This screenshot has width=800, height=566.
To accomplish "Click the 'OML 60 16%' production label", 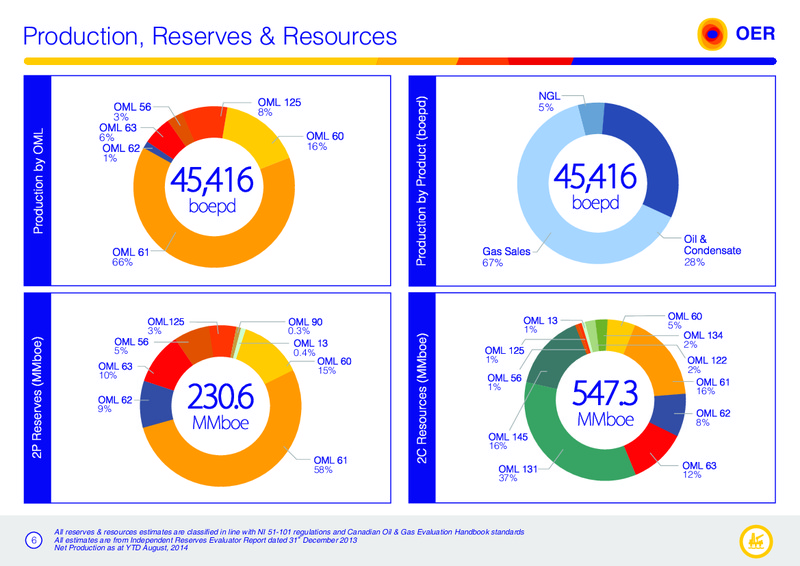I will (x=325, y=141).
